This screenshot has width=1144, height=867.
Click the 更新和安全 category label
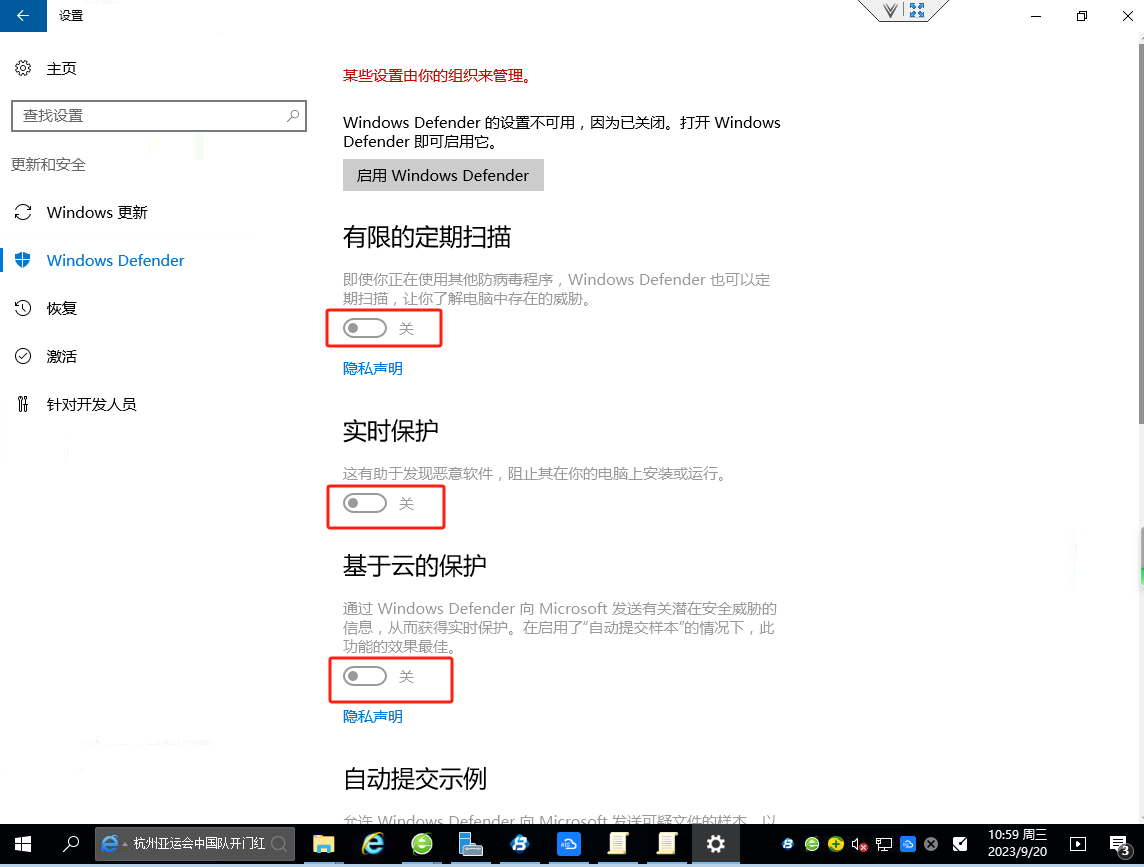pos(48,165)
